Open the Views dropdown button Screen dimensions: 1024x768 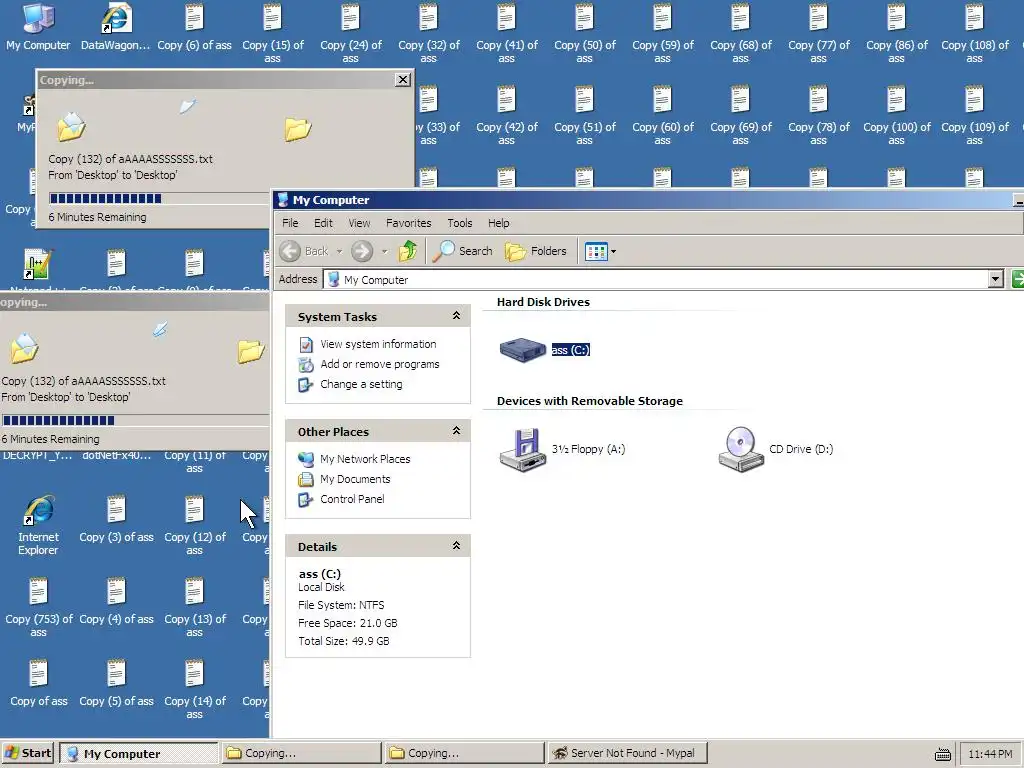pyautogui.click(x=600, y=251)
